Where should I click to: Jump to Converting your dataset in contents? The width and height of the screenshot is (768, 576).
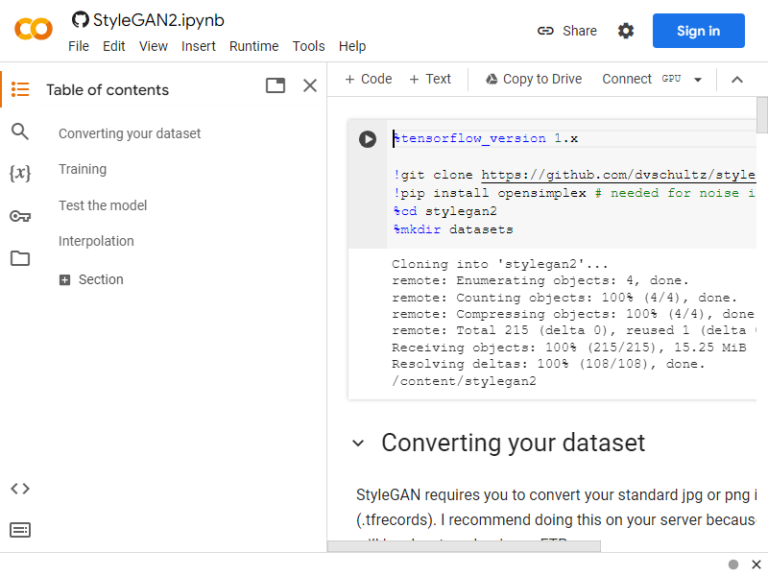(x=129, y=133)
